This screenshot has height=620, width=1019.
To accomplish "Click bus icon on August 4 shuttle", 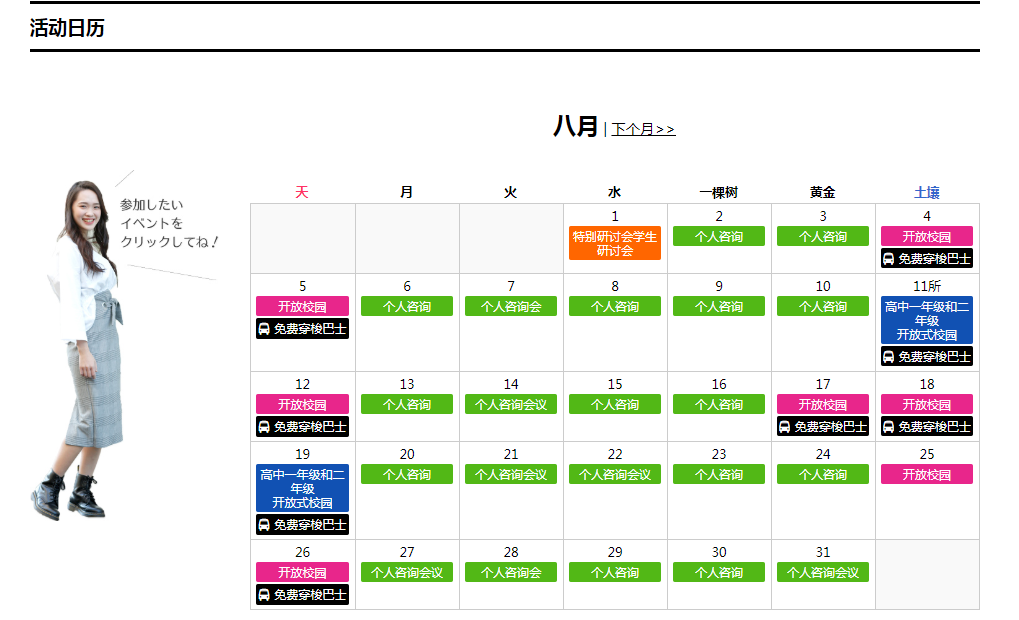I will point(888,258).
